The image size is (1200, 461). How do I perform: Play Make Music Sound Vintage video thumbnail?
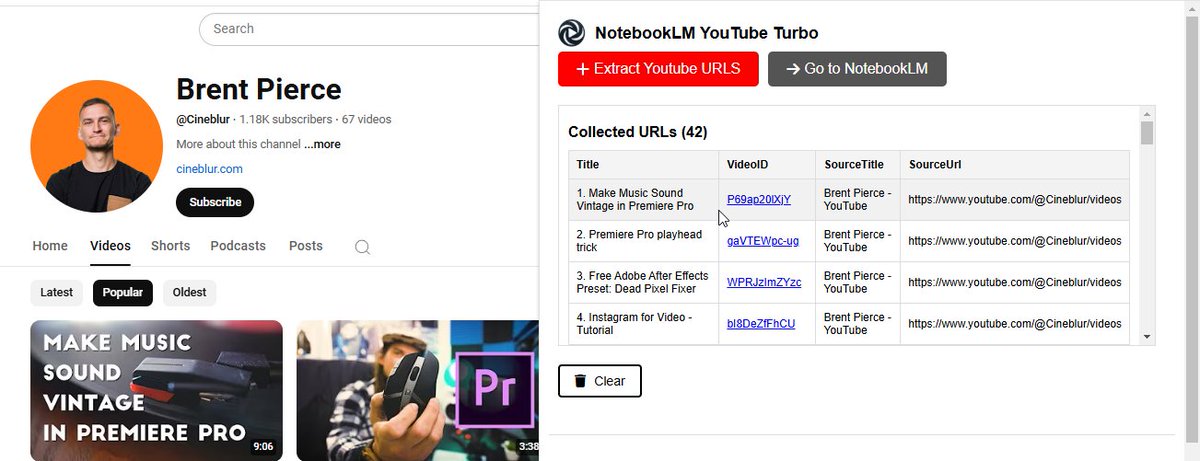[x=156, y=390]
